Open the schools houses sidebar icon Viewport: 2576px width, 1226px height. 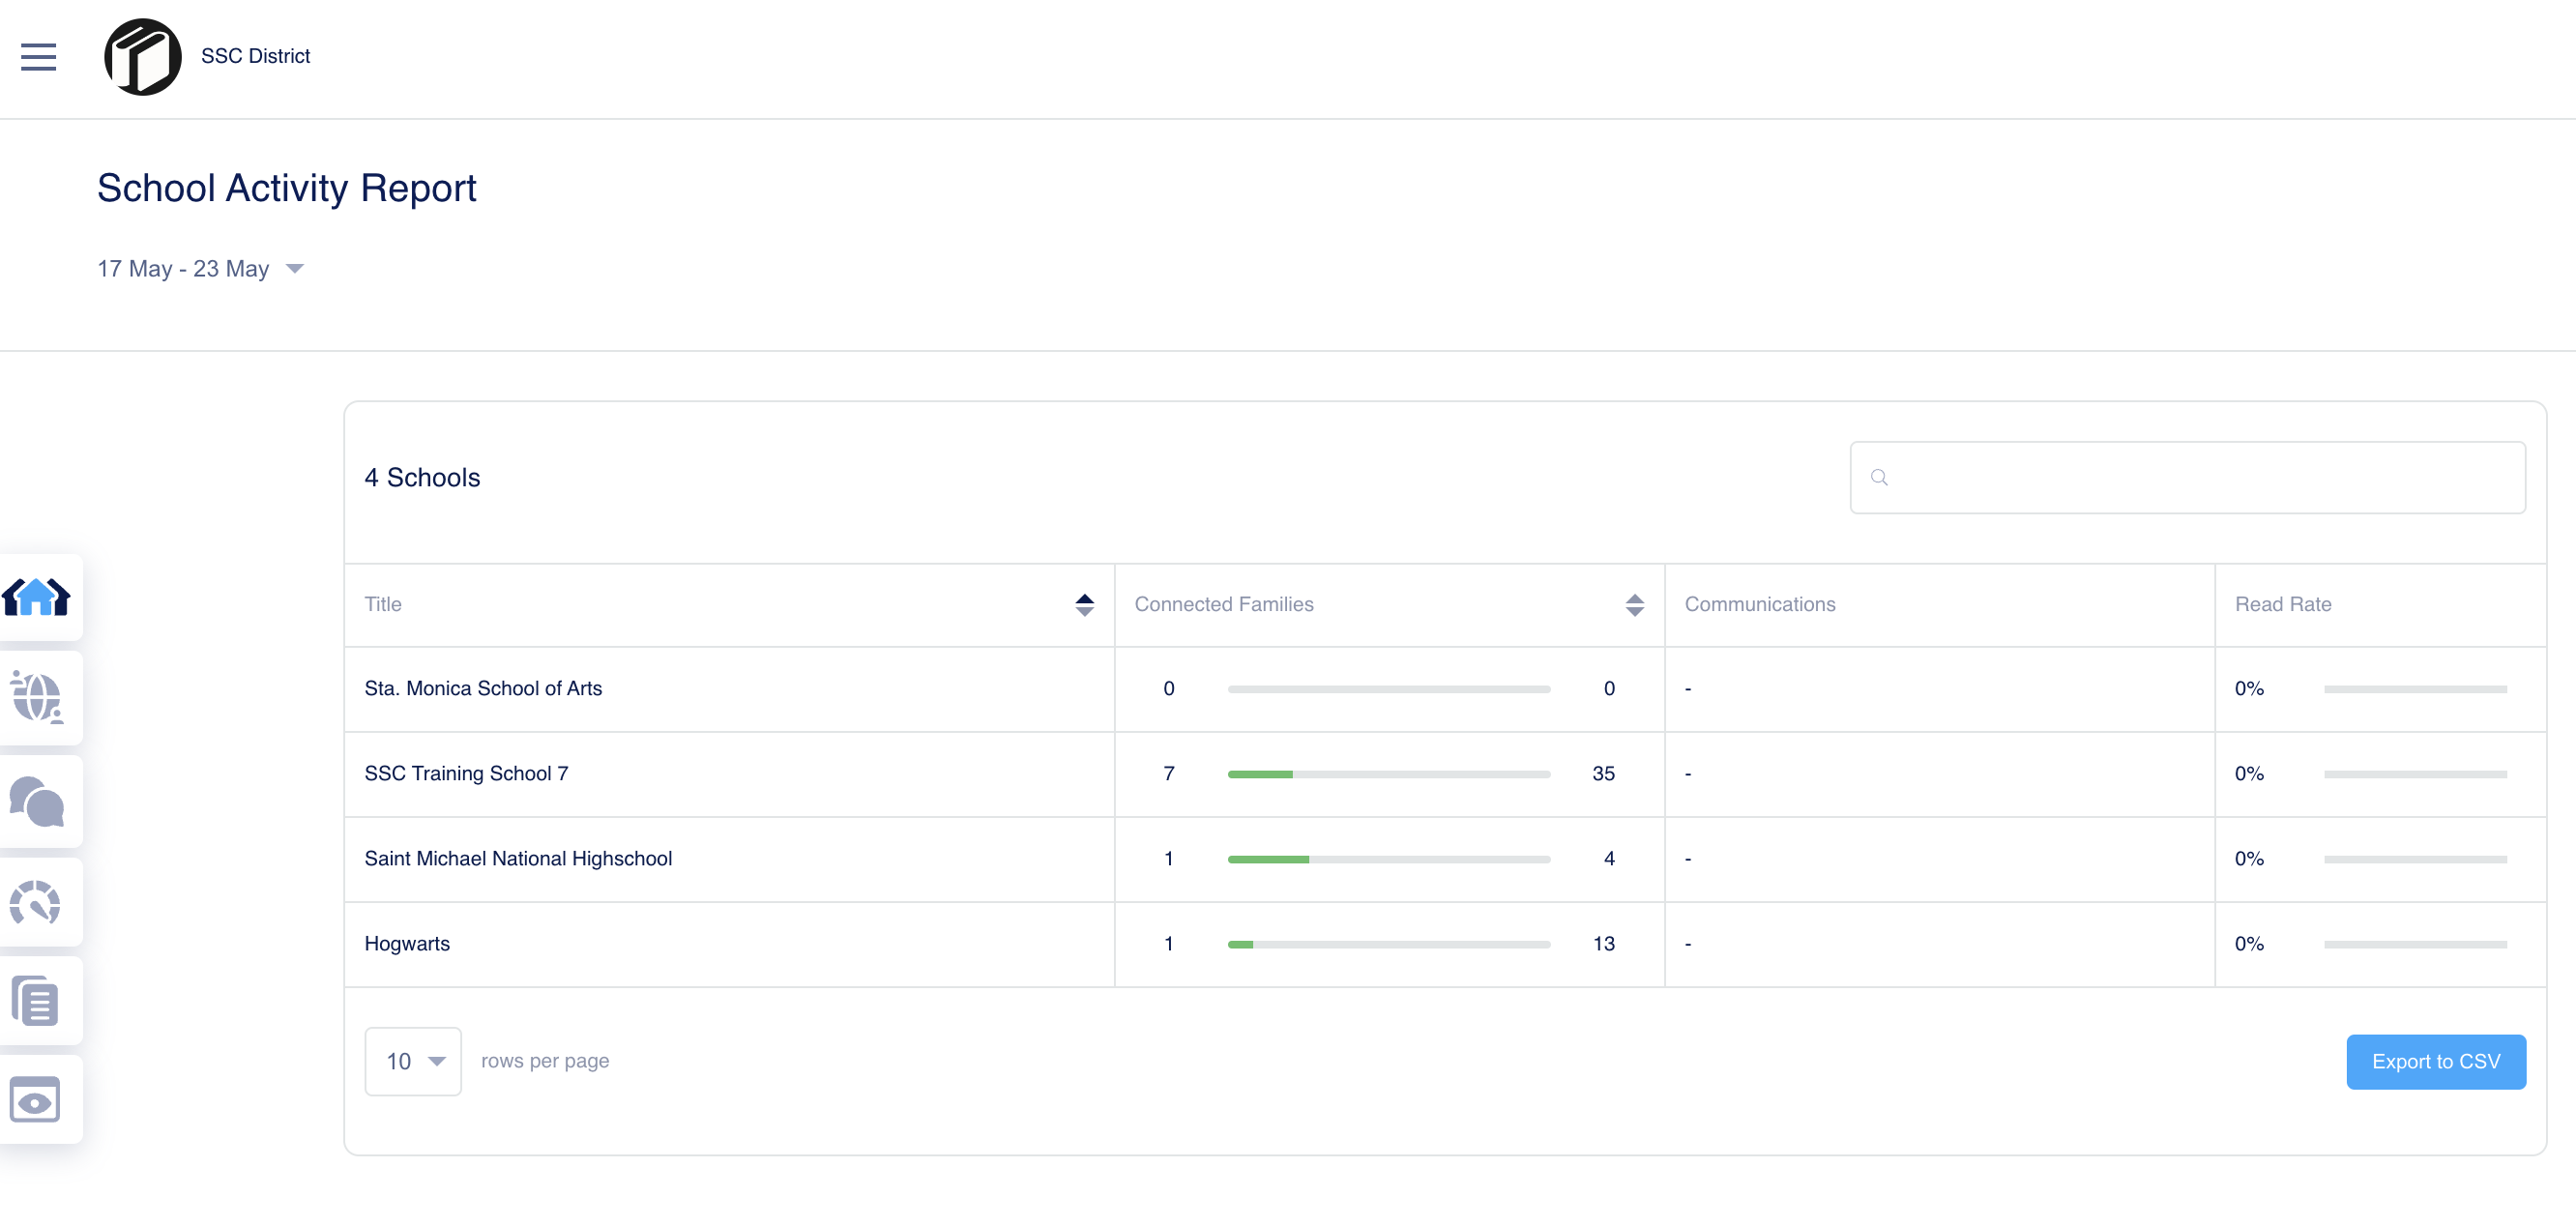point(37,598)
